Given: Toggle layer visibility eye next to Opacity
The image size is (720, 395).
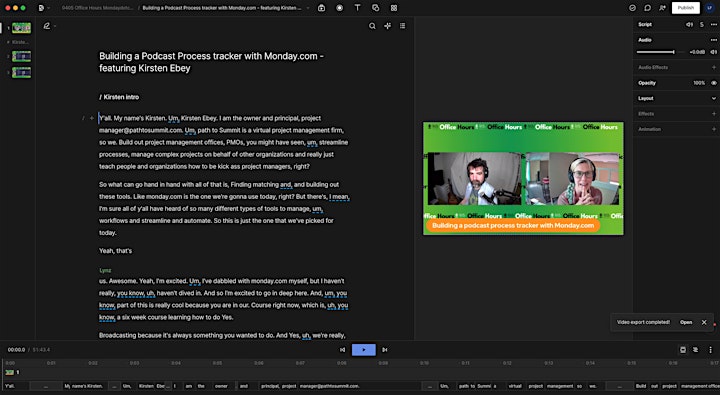Looking at the screenshot, I should pyautogui.click(x=714, y=83).
